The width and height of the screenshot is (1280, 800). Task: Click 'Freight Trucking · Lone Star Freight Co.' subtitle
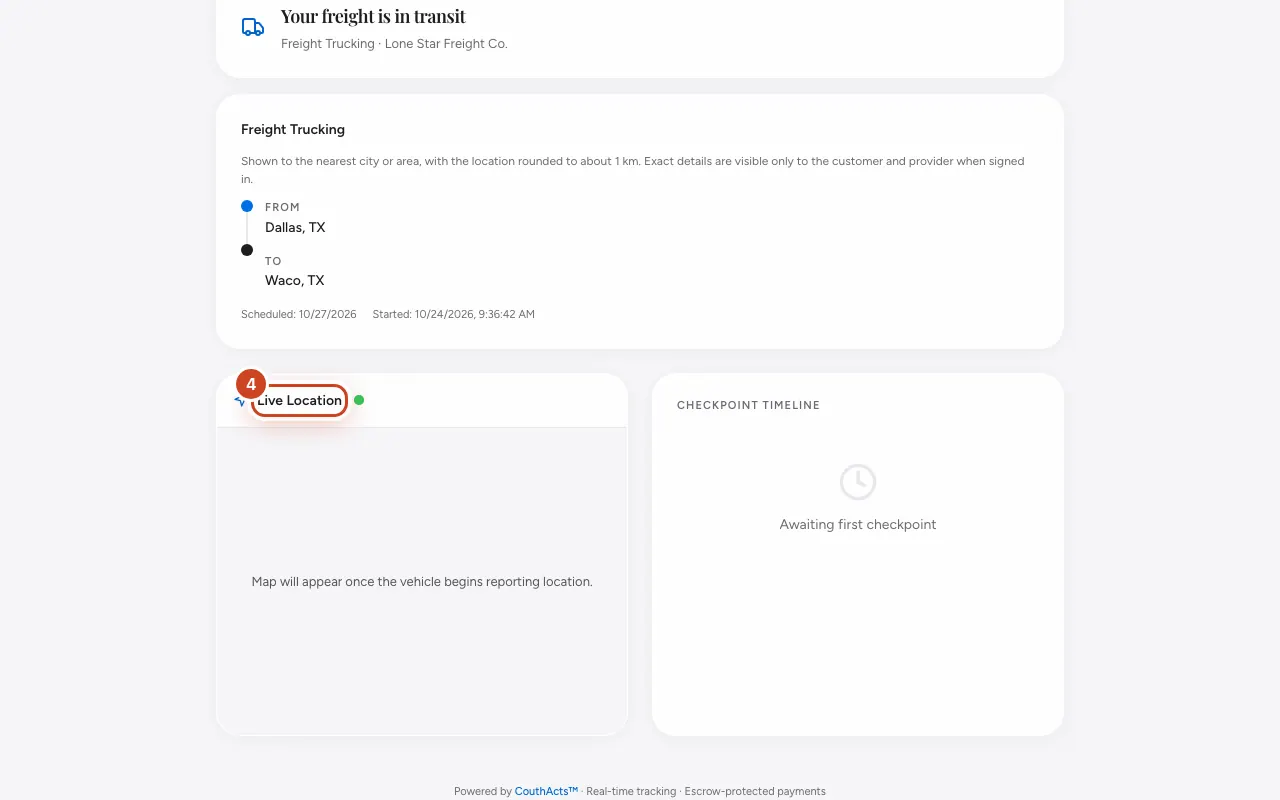pyautogui.click(x=394, y=44)
